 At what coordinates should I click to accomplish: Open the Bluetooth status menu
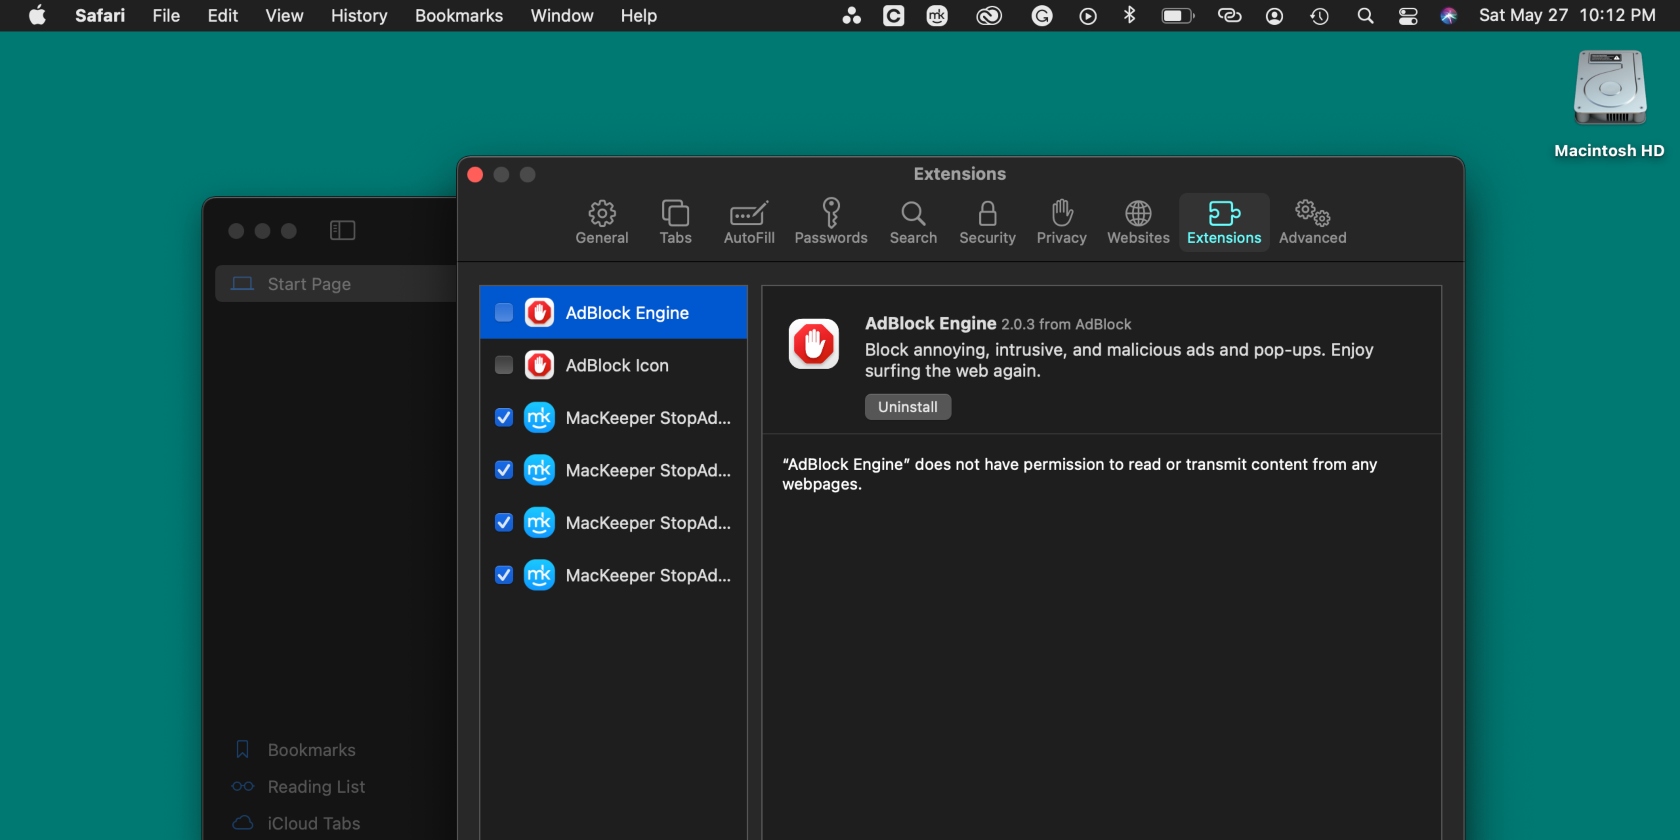pos(1130,16)
